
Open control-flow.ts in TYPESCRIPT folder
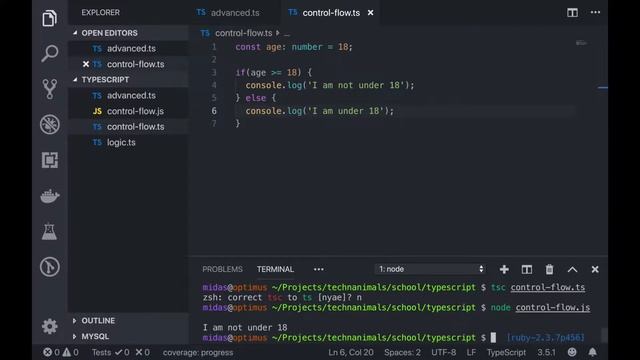(128, 127)
